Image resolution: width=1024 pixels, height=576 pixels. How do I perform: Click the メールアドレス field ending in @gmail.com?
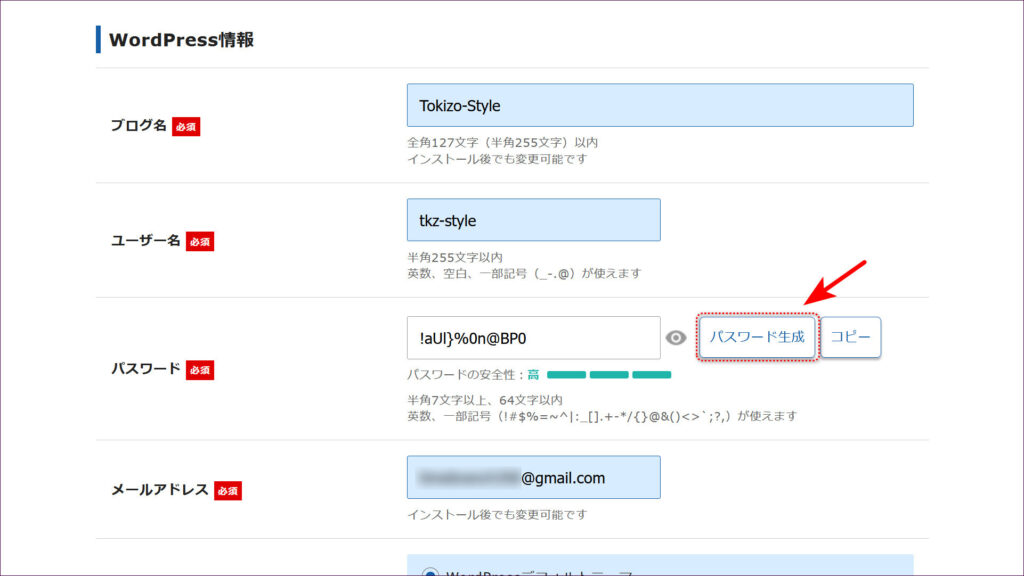[533, 477]
